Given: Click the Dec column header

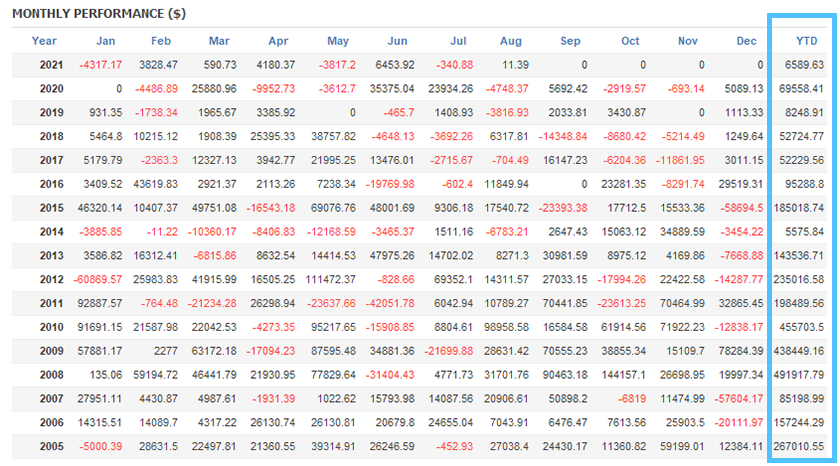Looking at the screenshot, I should pyautogui.click(x=746, y=41).
